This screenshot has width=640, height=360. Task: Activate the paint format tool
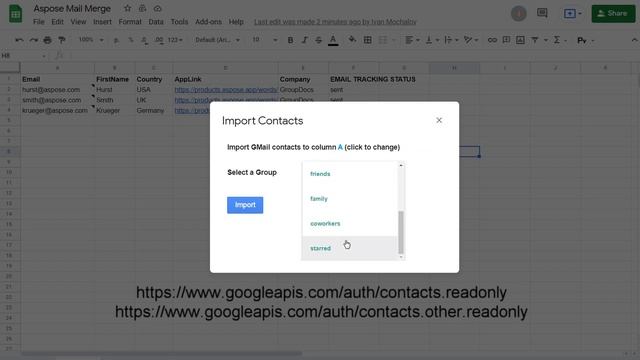62,40
